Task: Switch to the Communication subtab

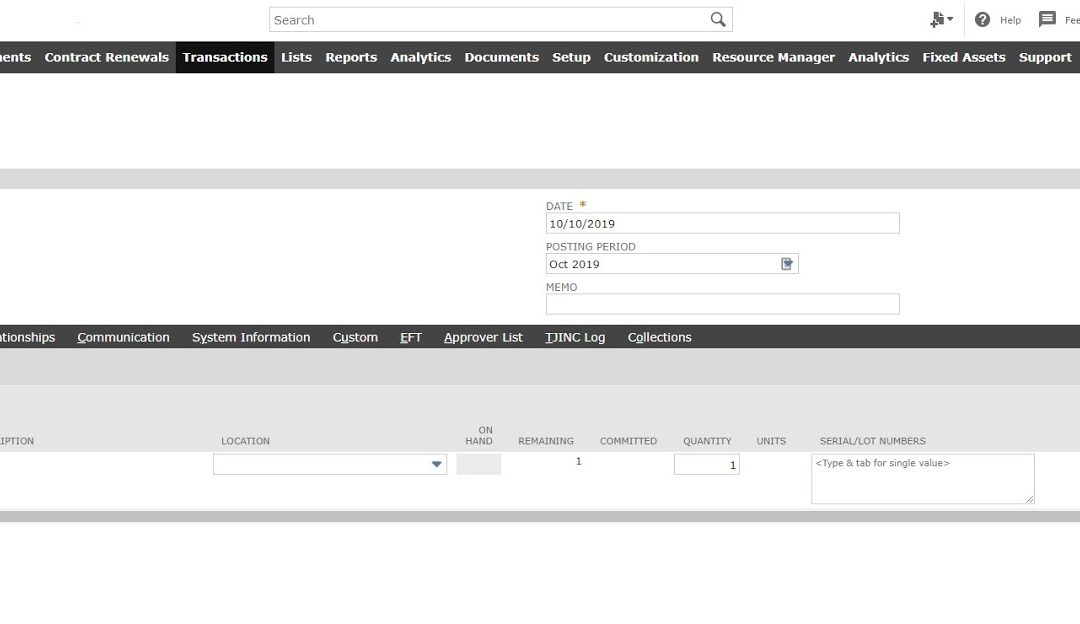Action: (123, 337)
